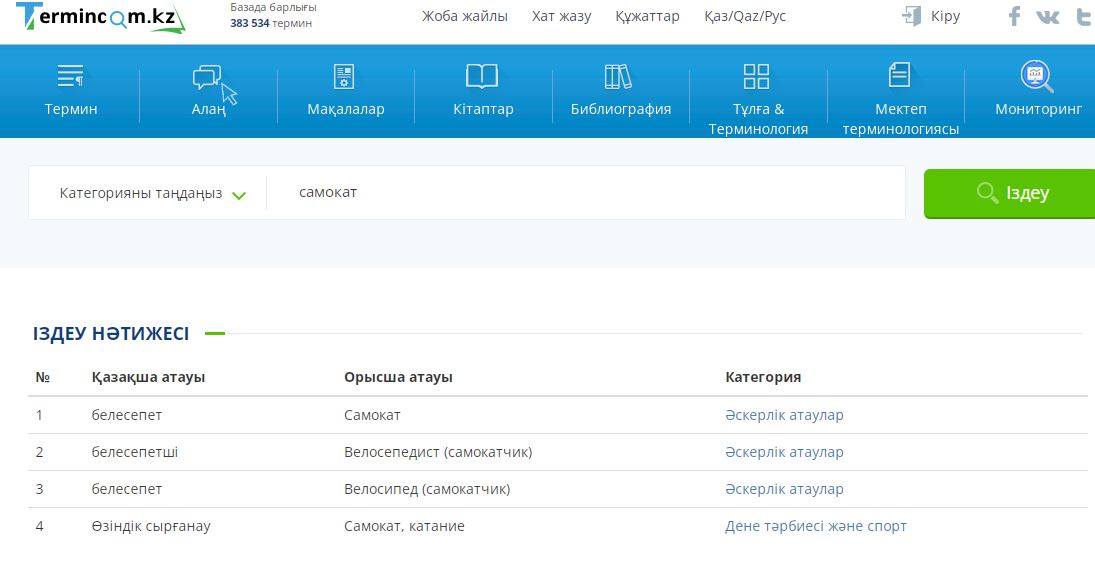Open the VK social network icon
Image resolution: width=1095 pixels, height=568 pixels.
(x=1048, y=16)
